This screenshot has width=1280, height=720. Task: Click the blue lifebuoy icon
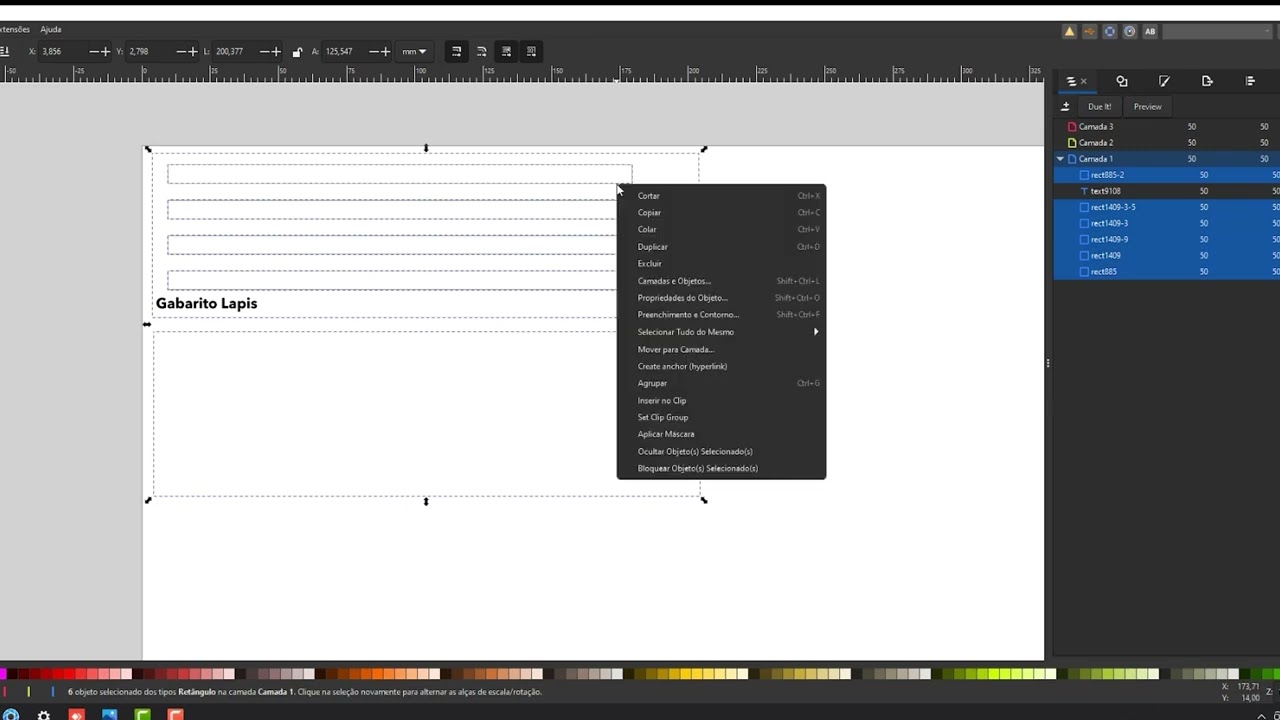point(1109,31)
